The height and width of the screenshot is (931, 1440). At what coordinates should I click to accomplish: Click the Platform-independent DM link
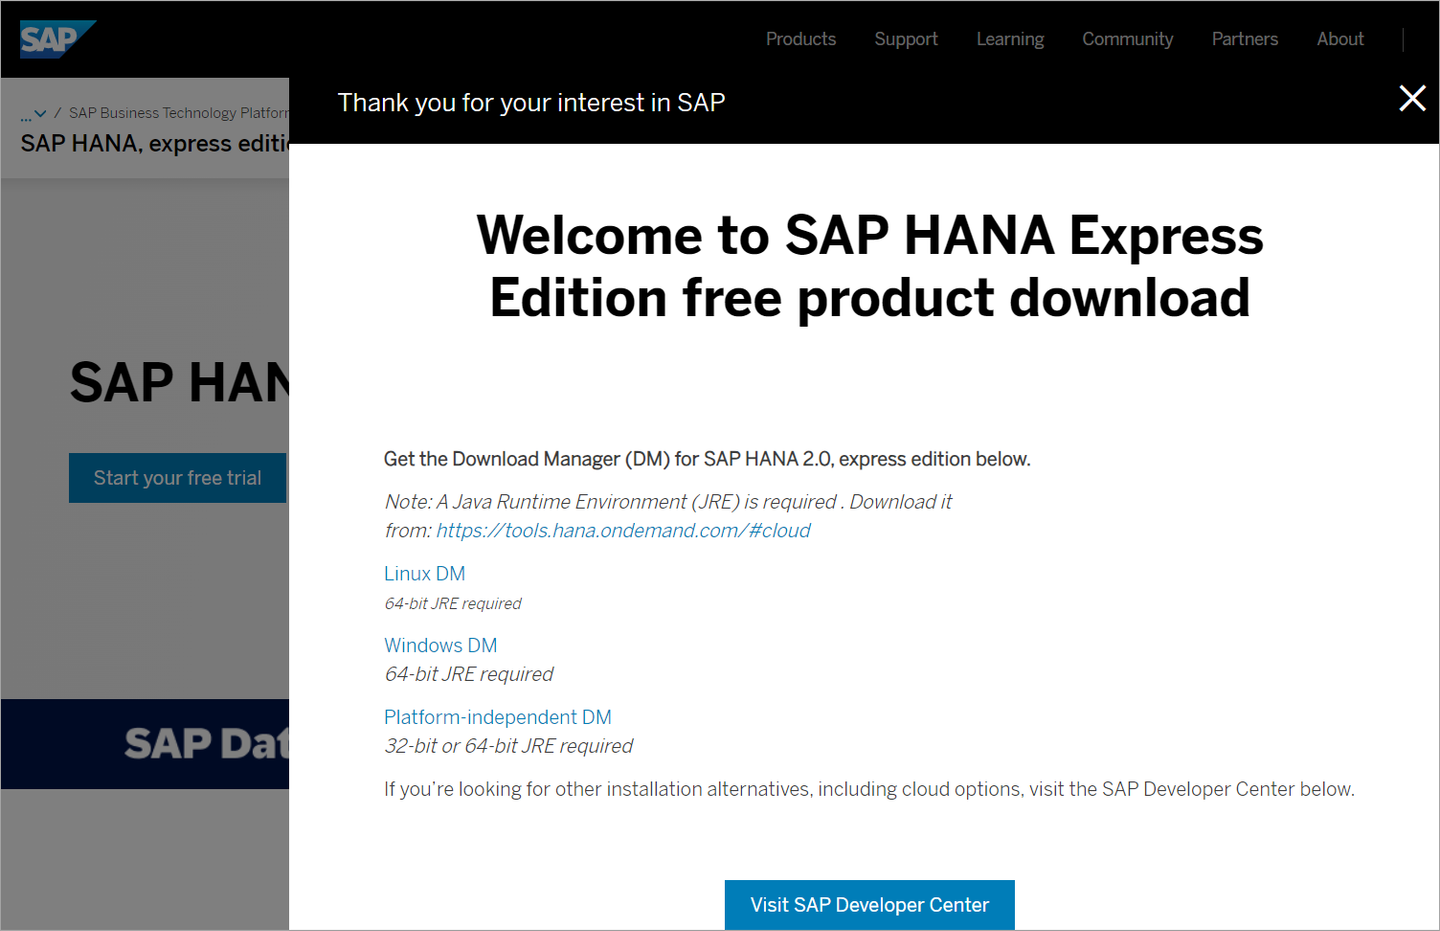(498, 718)
